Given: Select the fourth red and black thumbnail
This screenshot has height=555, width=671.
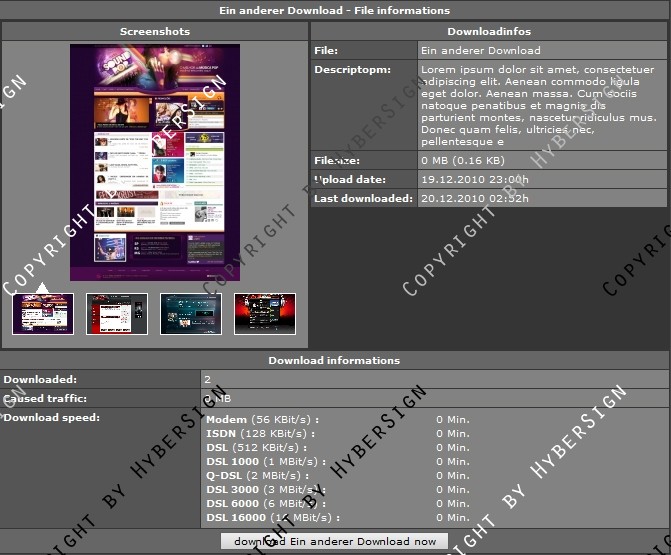Looking at the screenshot, I should pos(265,314).
